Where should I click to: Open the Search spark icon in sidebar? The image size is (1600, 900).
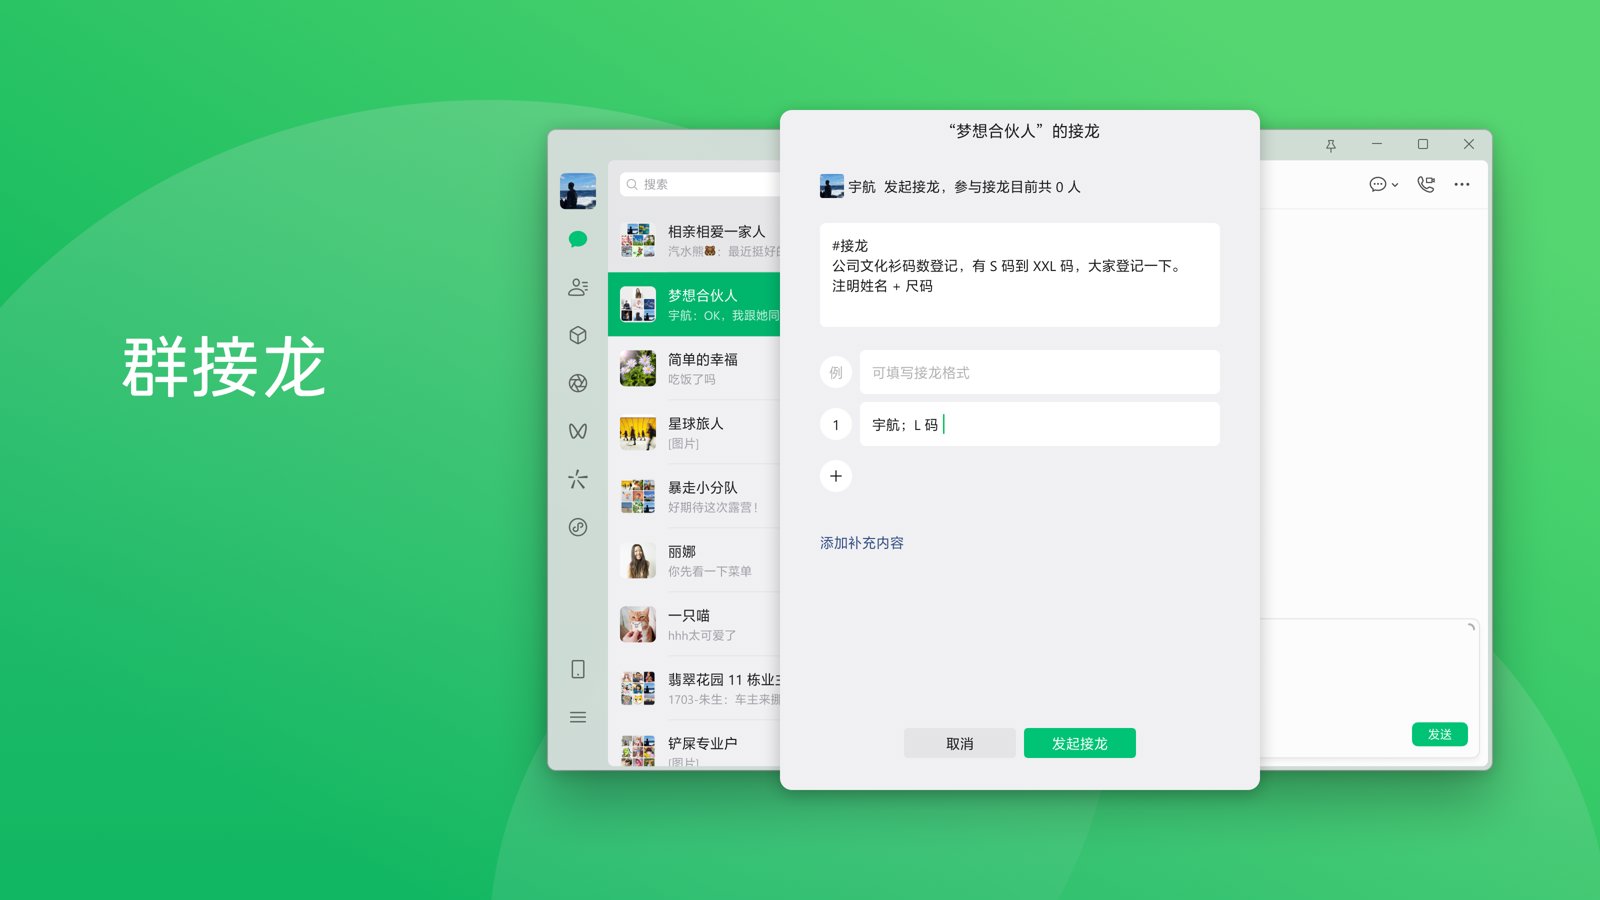[578, 479]
